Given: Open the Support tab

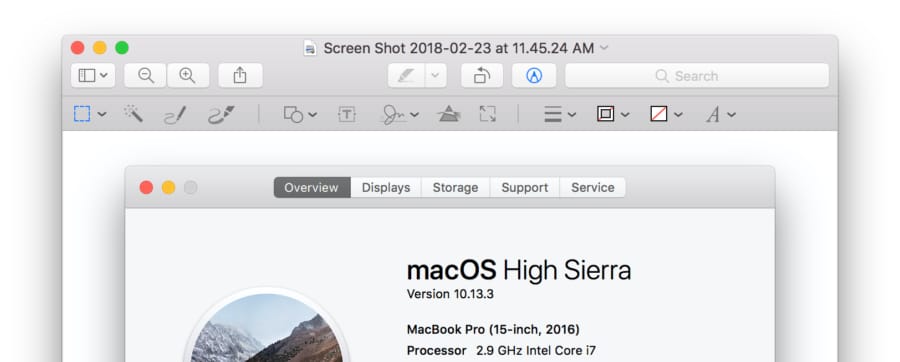Looking at the screenshot, I should pos(525,188).
